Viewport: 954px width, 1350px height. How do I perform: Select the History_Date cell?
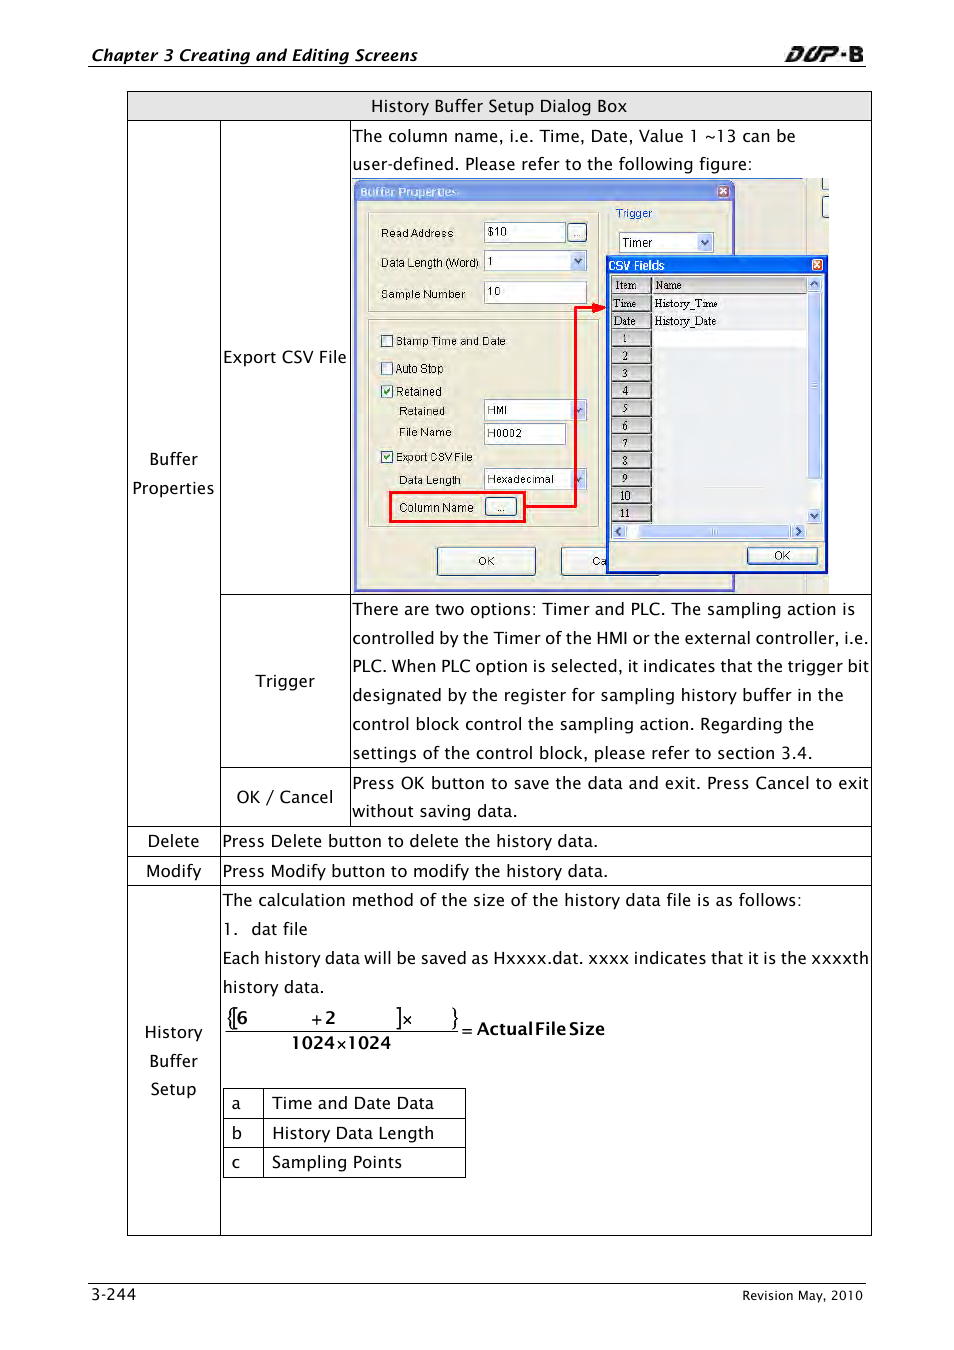729,321
